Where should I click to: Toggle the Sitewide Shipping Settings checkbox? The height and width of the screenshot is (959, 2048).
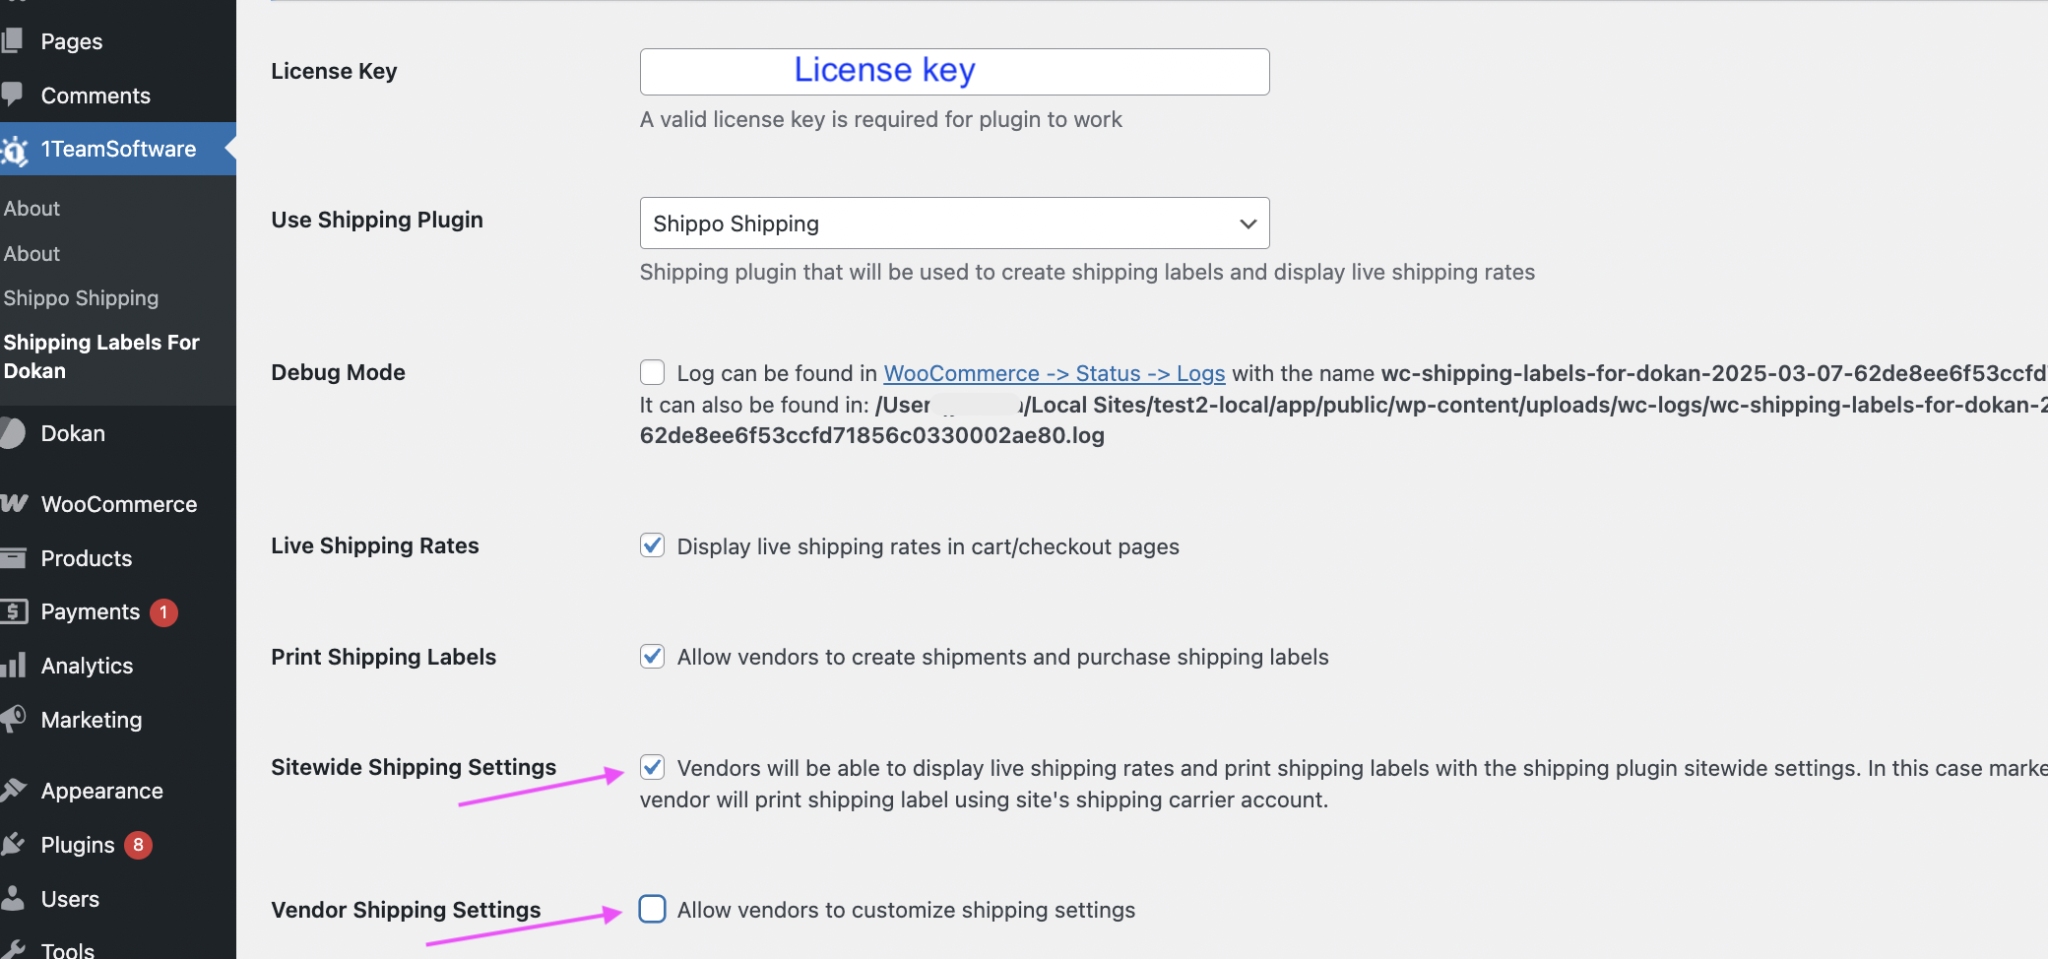pos(652,767)
